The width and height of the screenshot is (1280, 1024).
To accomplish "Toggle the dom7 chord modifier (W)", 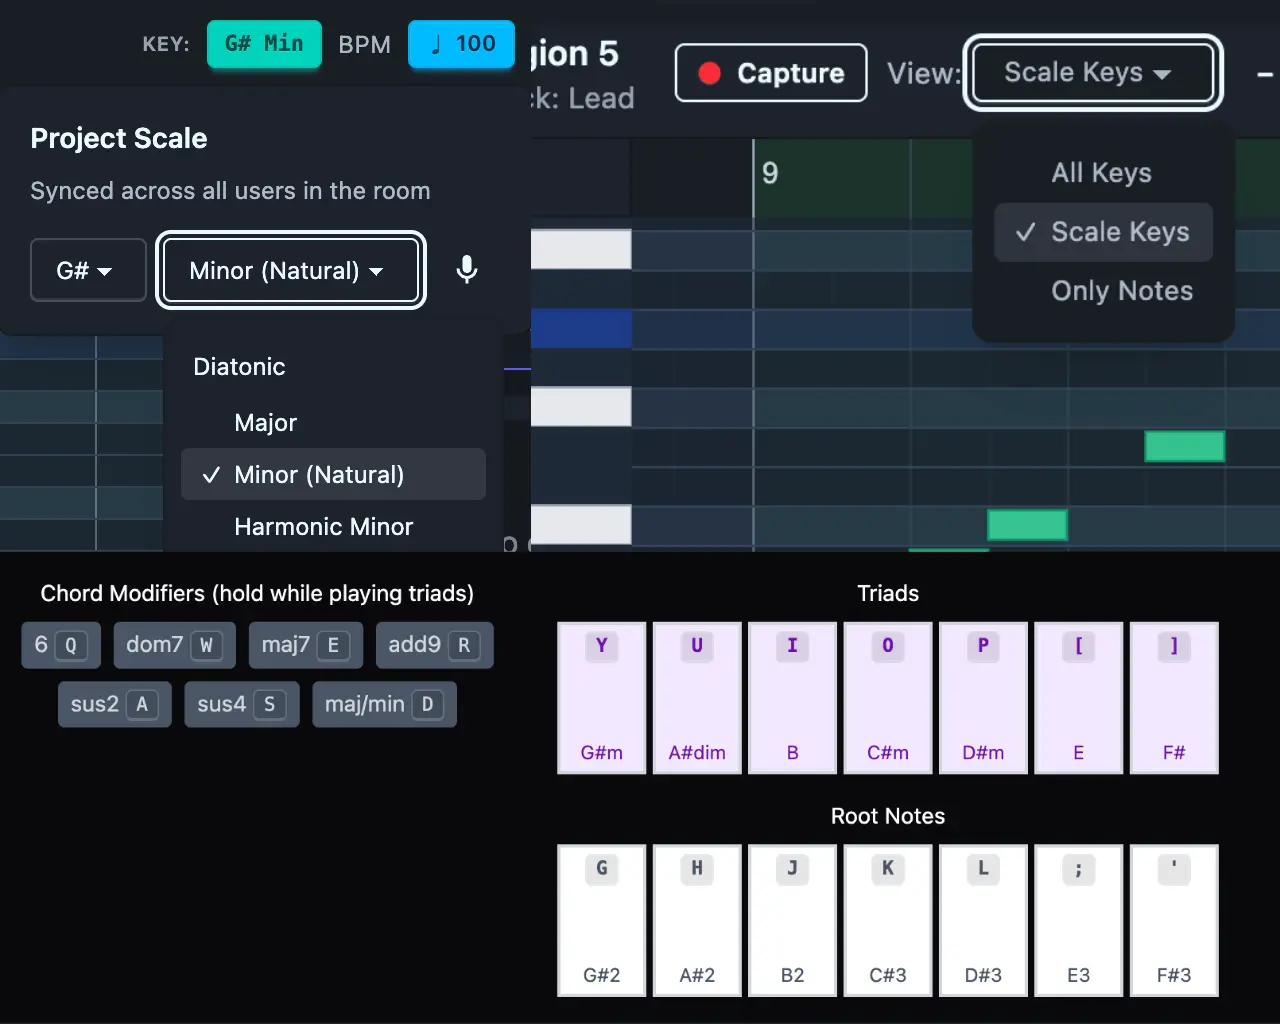I will (175, 645).
